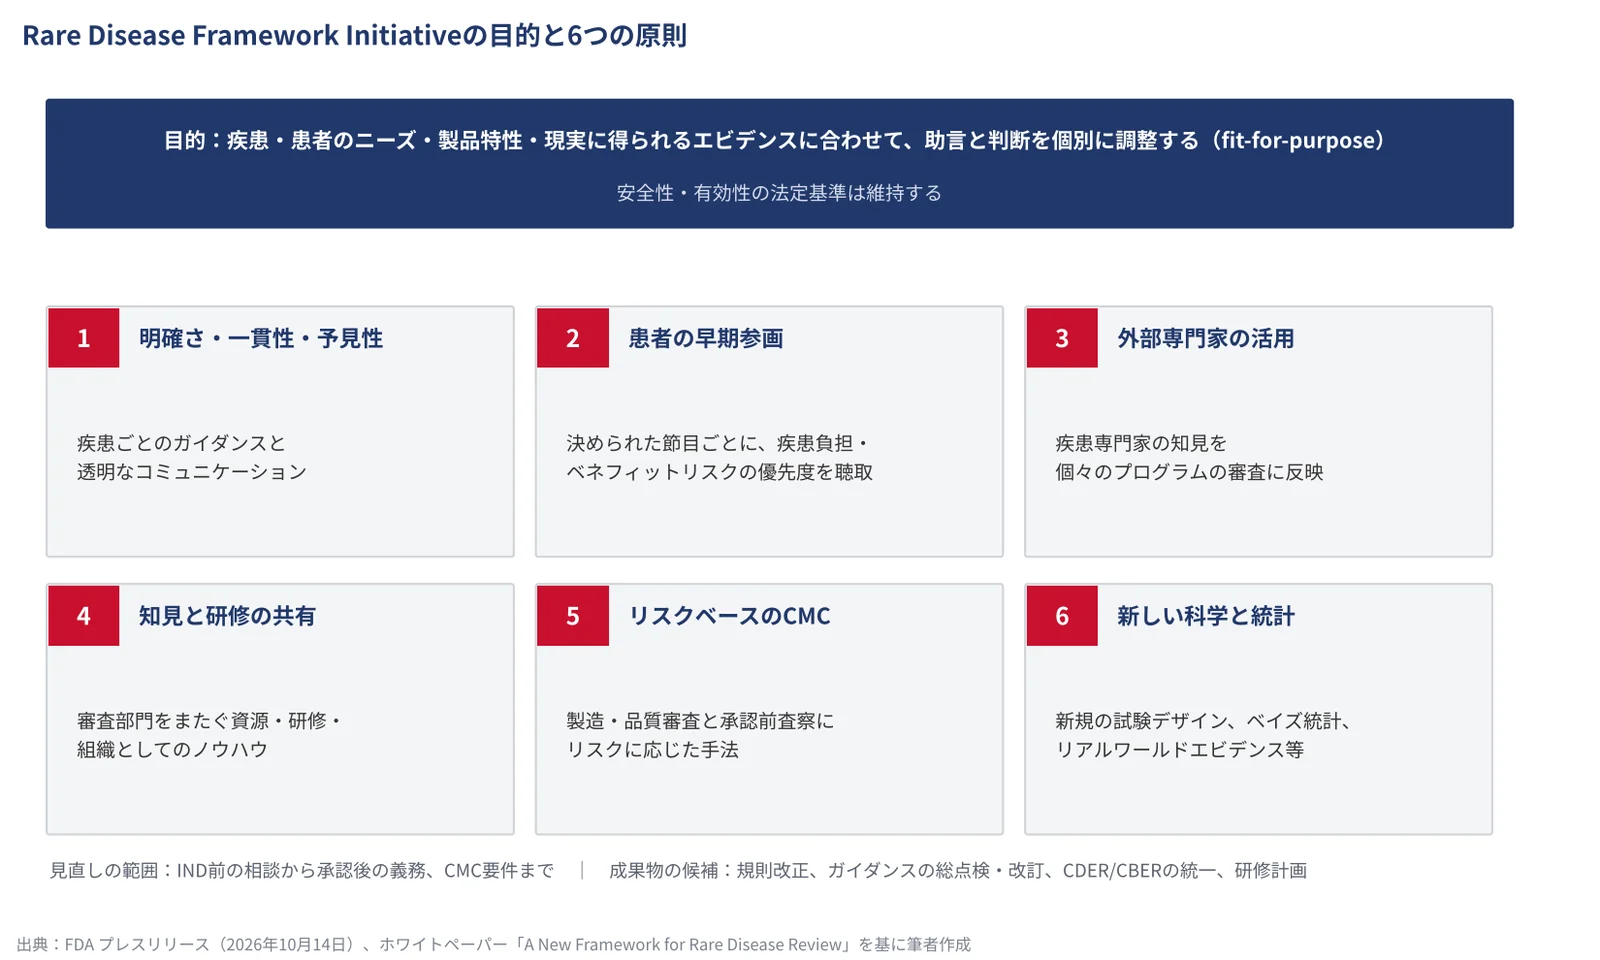1600x960 pixels.
Task: Click the '安全性・有効性の法定基準は維持する' subtitle
Action: point(779,193)
